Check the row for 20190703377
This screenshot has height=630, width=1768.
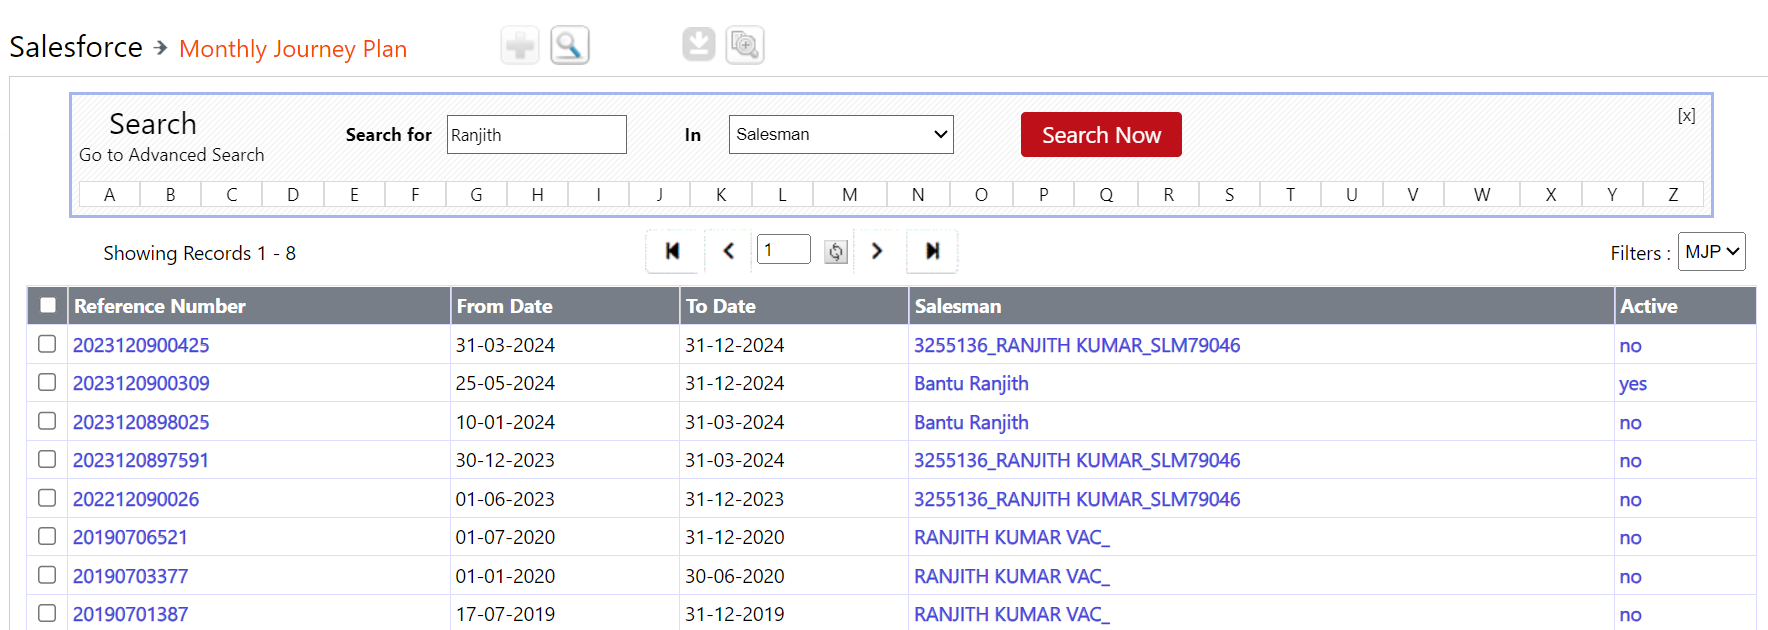tap(47, 575)
